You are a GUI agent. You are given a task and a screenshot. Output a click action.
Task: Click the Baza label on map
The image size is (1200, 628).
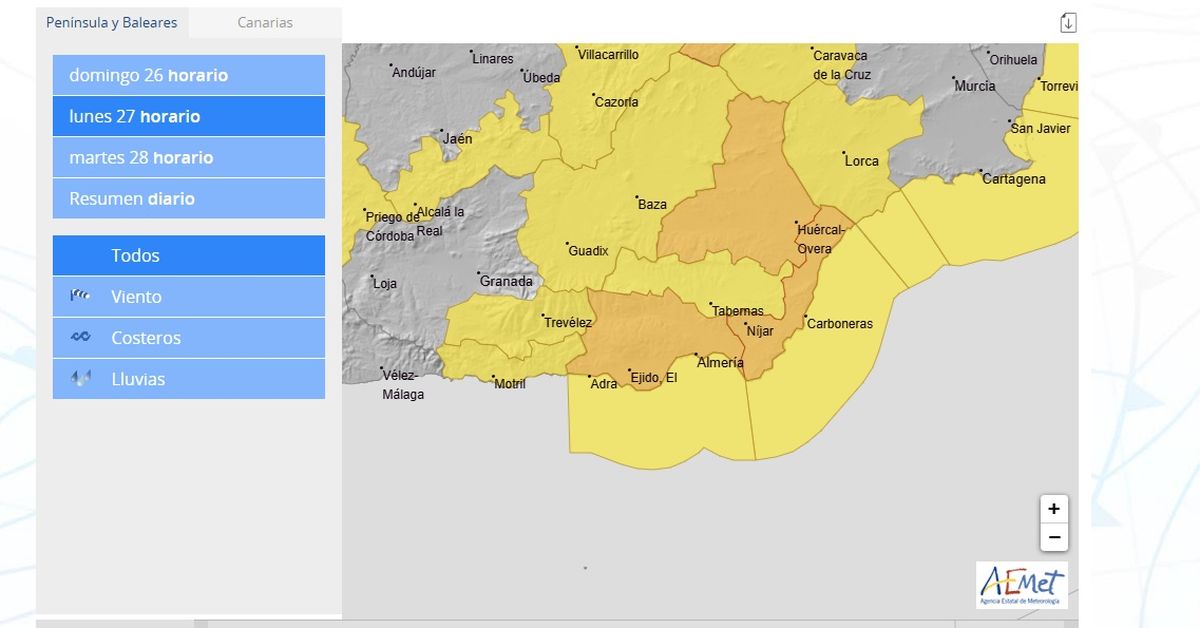(652, 205)
